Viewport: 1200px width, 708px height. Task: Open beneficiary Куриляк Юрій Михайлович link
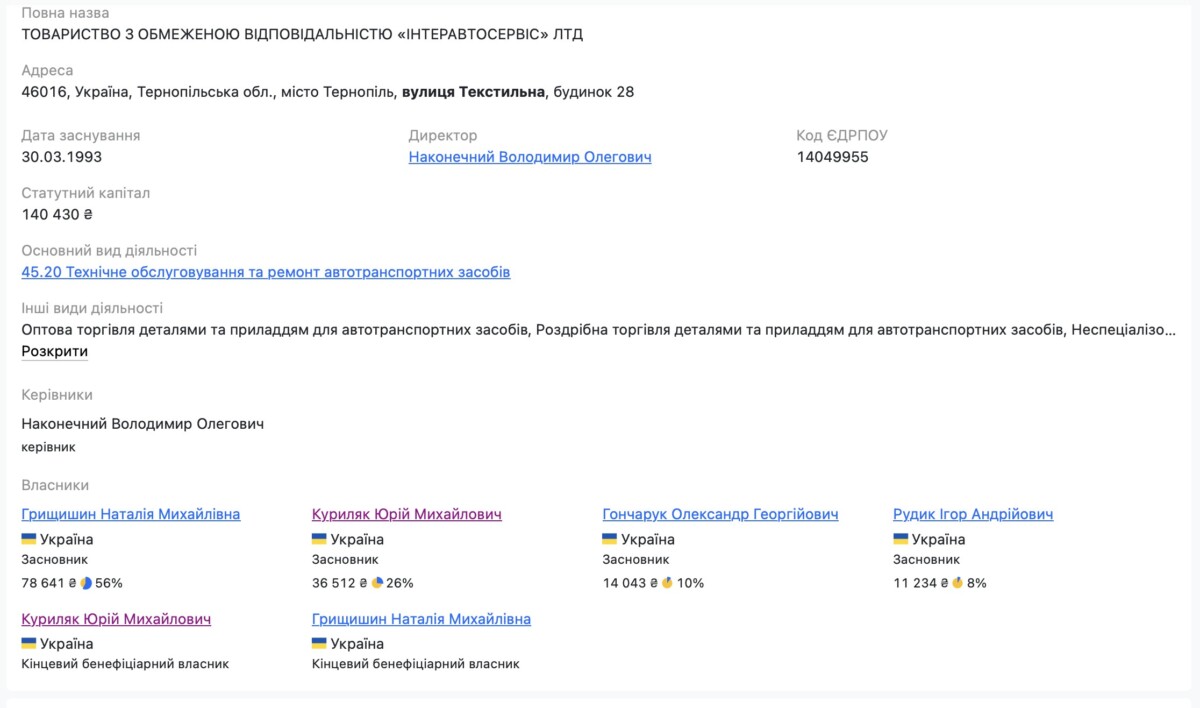click(116, 619)
